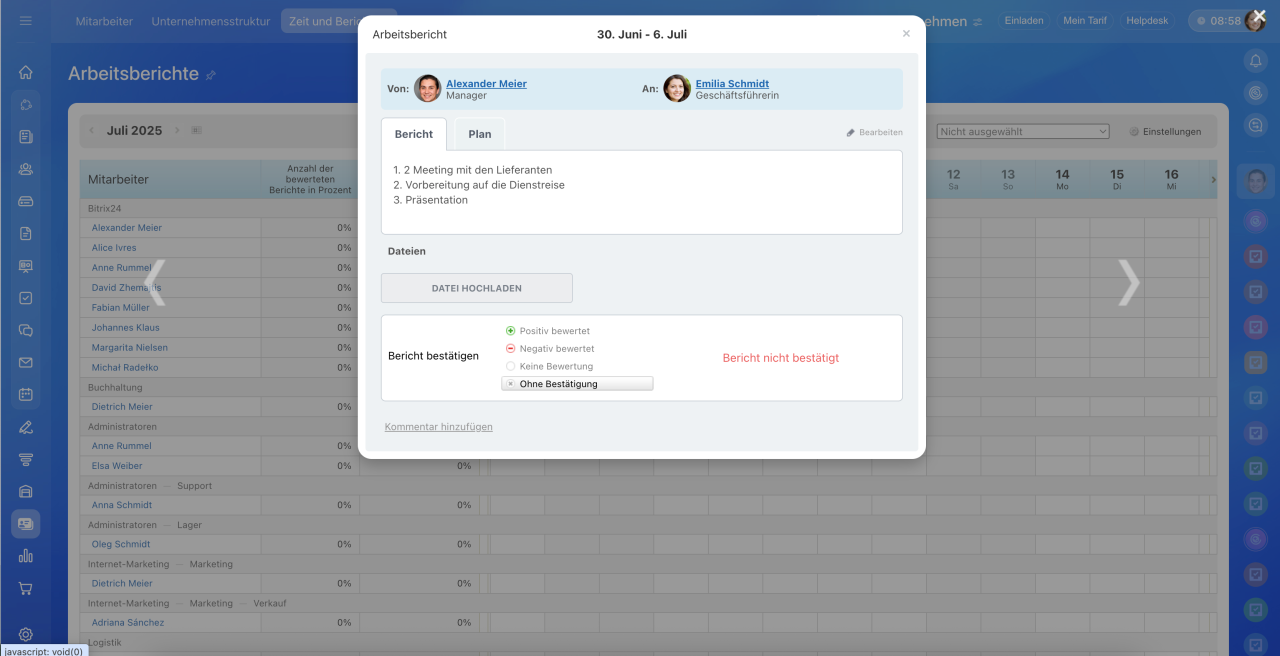Click Bearbeiten to edit the report
Viewport: 1280px width, 656px height.
click(x=874, y=132)
